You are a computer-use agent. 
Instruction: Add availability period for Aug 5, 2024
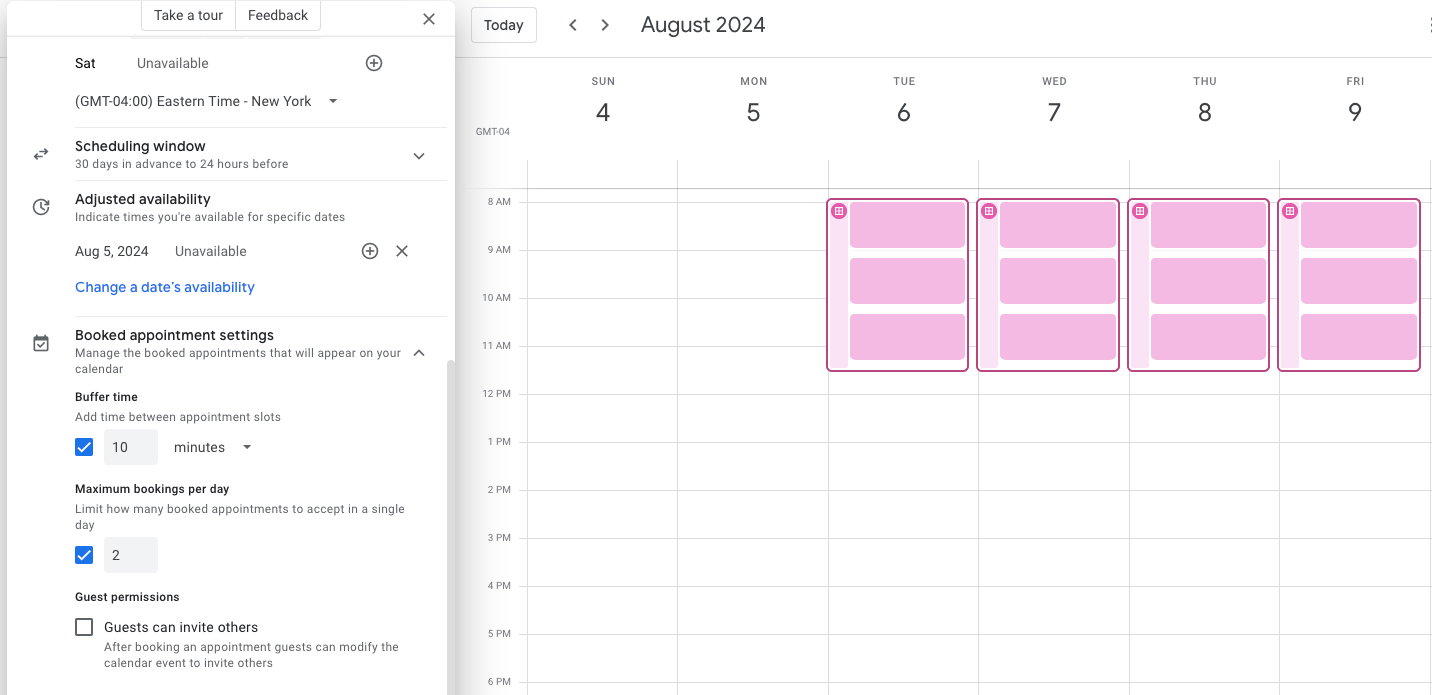[370, 251]
